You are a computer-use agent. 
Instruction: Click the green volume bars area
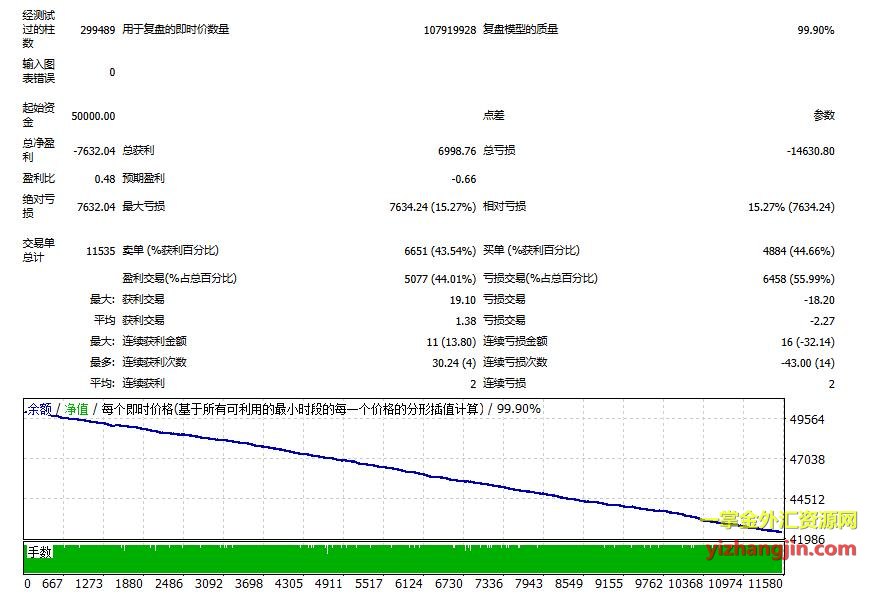(x=400, y=560)
